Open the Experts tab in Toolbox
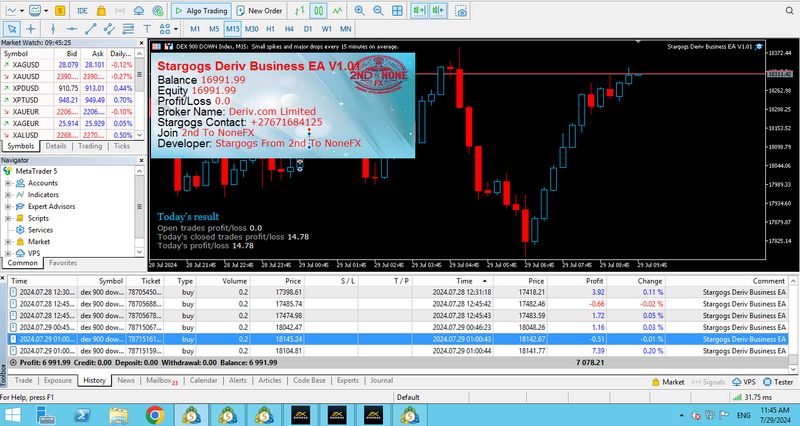This screenshot has height=426, width=800. pyautogui.click(x=348, y=381)
